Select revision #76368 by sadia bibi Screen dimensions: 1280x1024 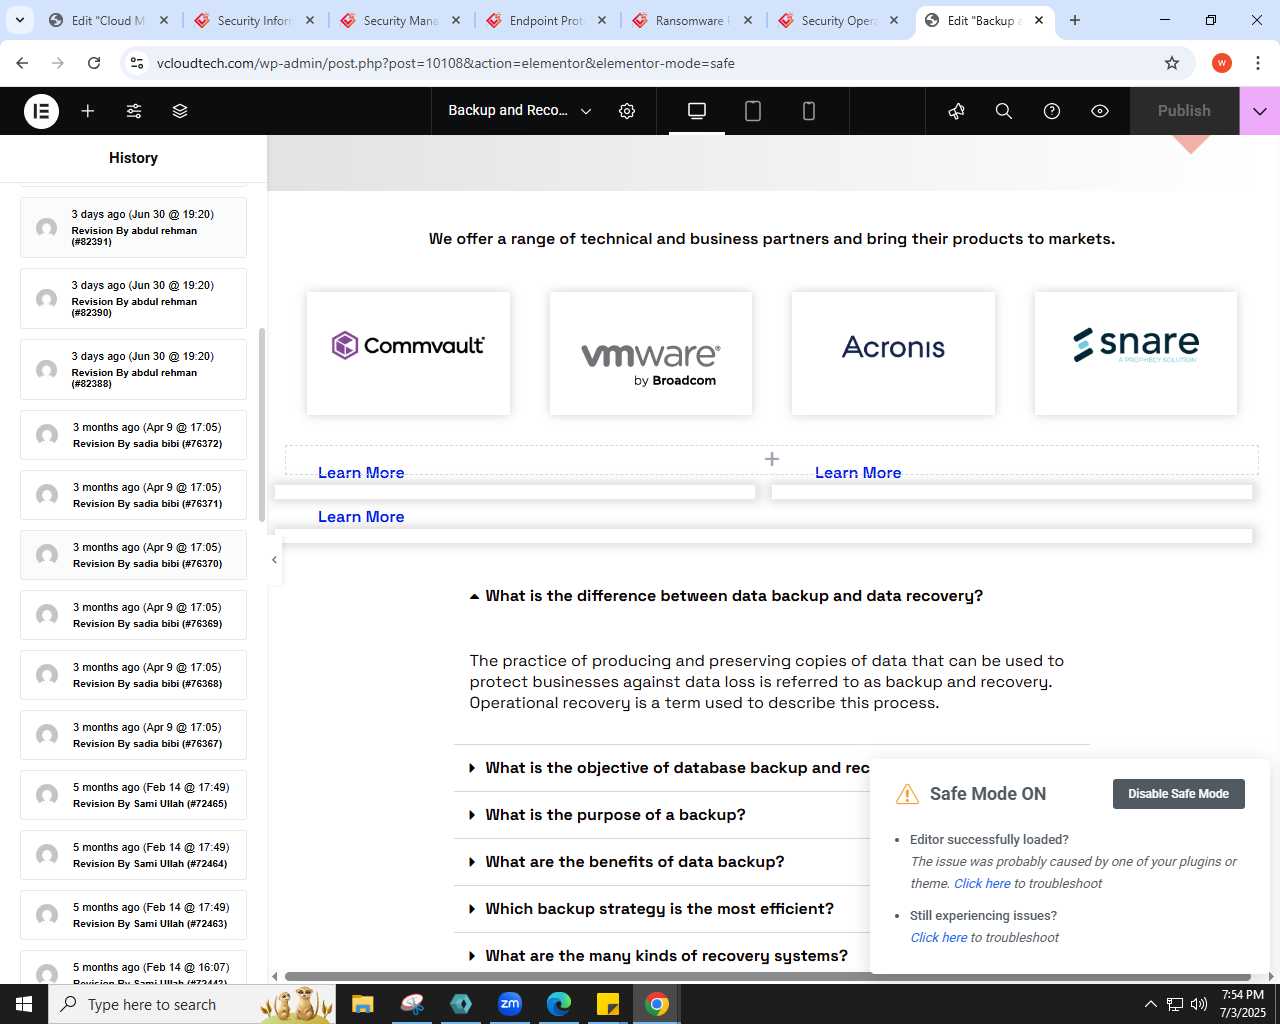coord(133,675)
